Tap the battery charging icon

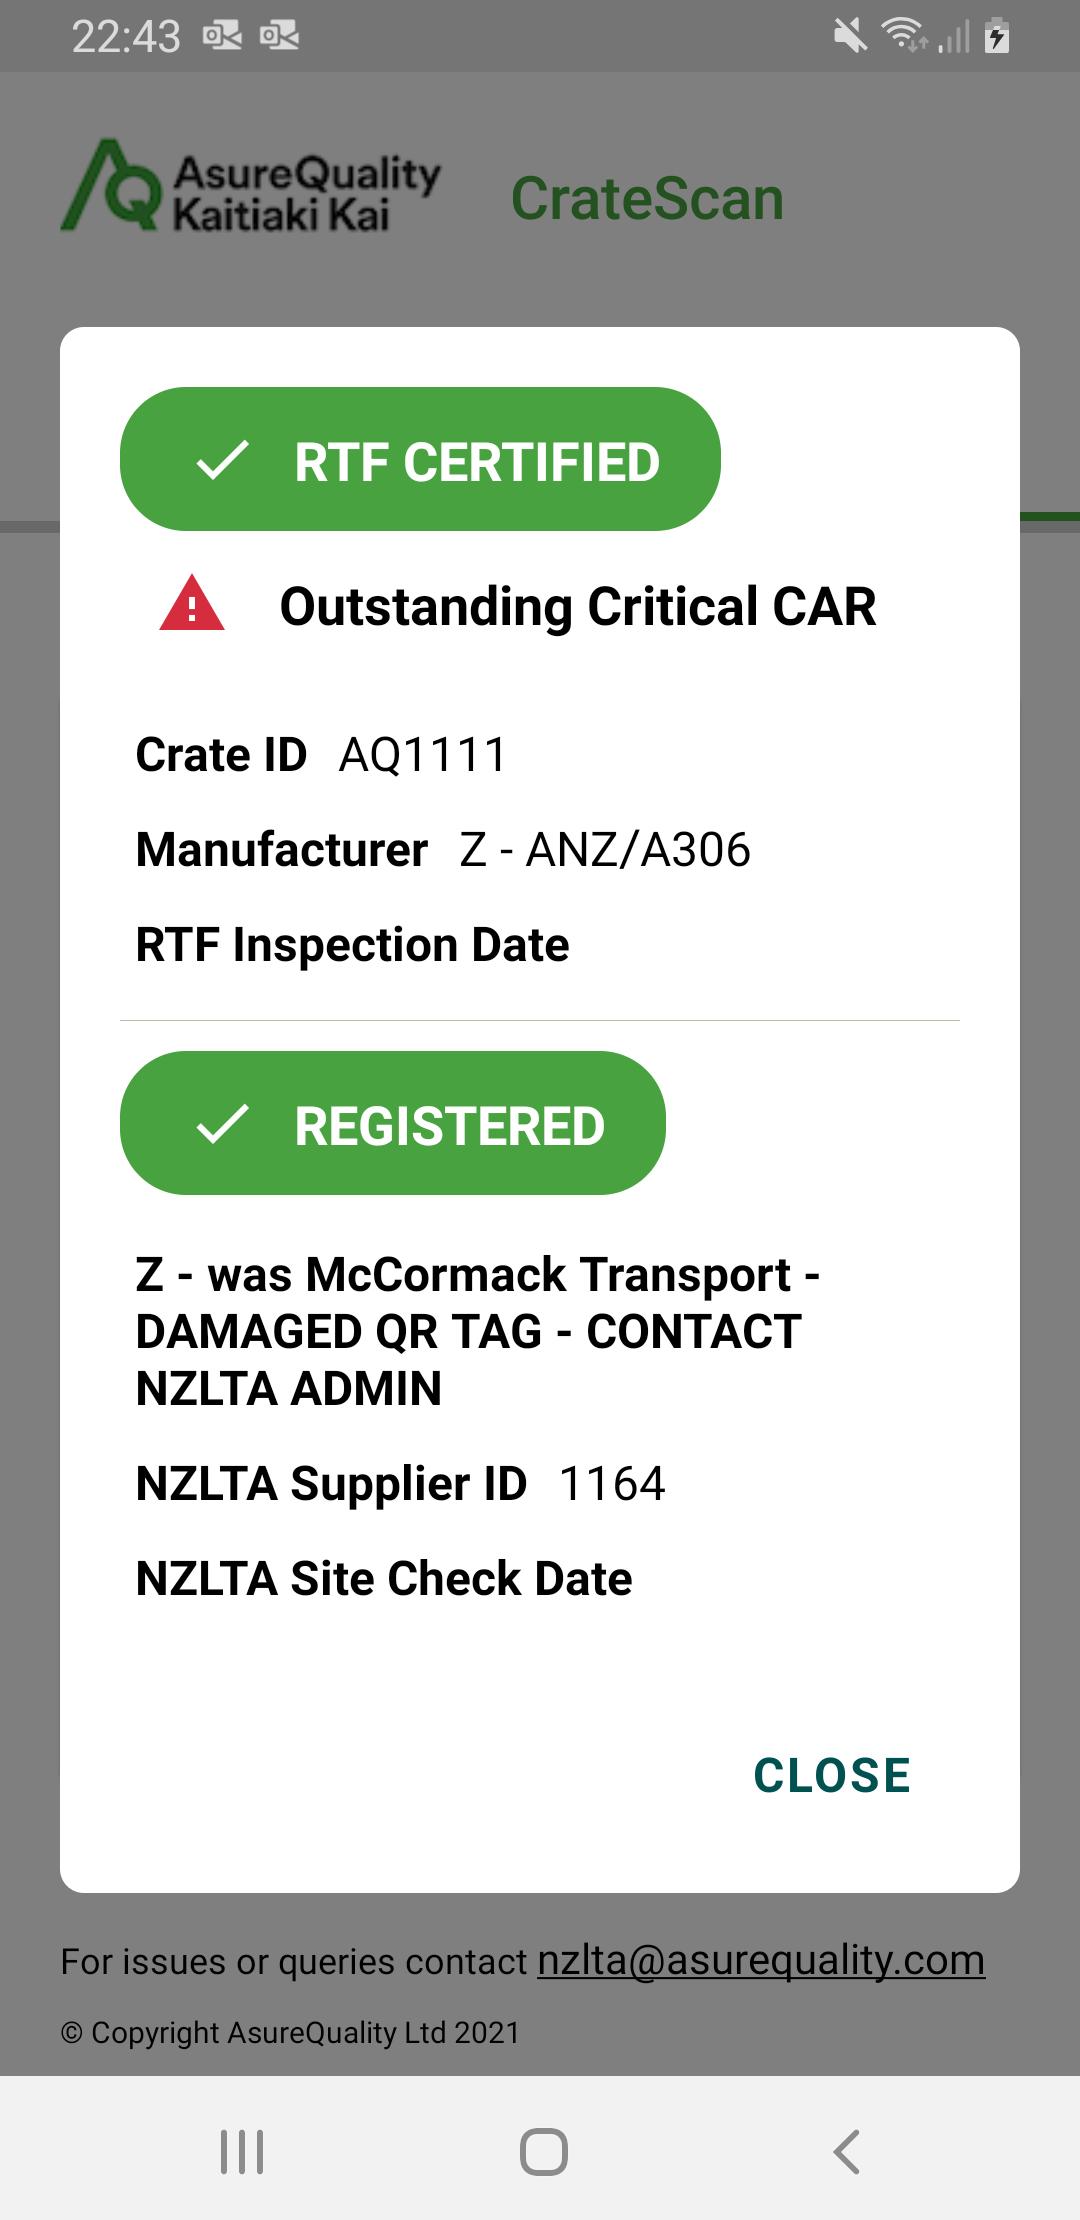click(x=997, y=36)
